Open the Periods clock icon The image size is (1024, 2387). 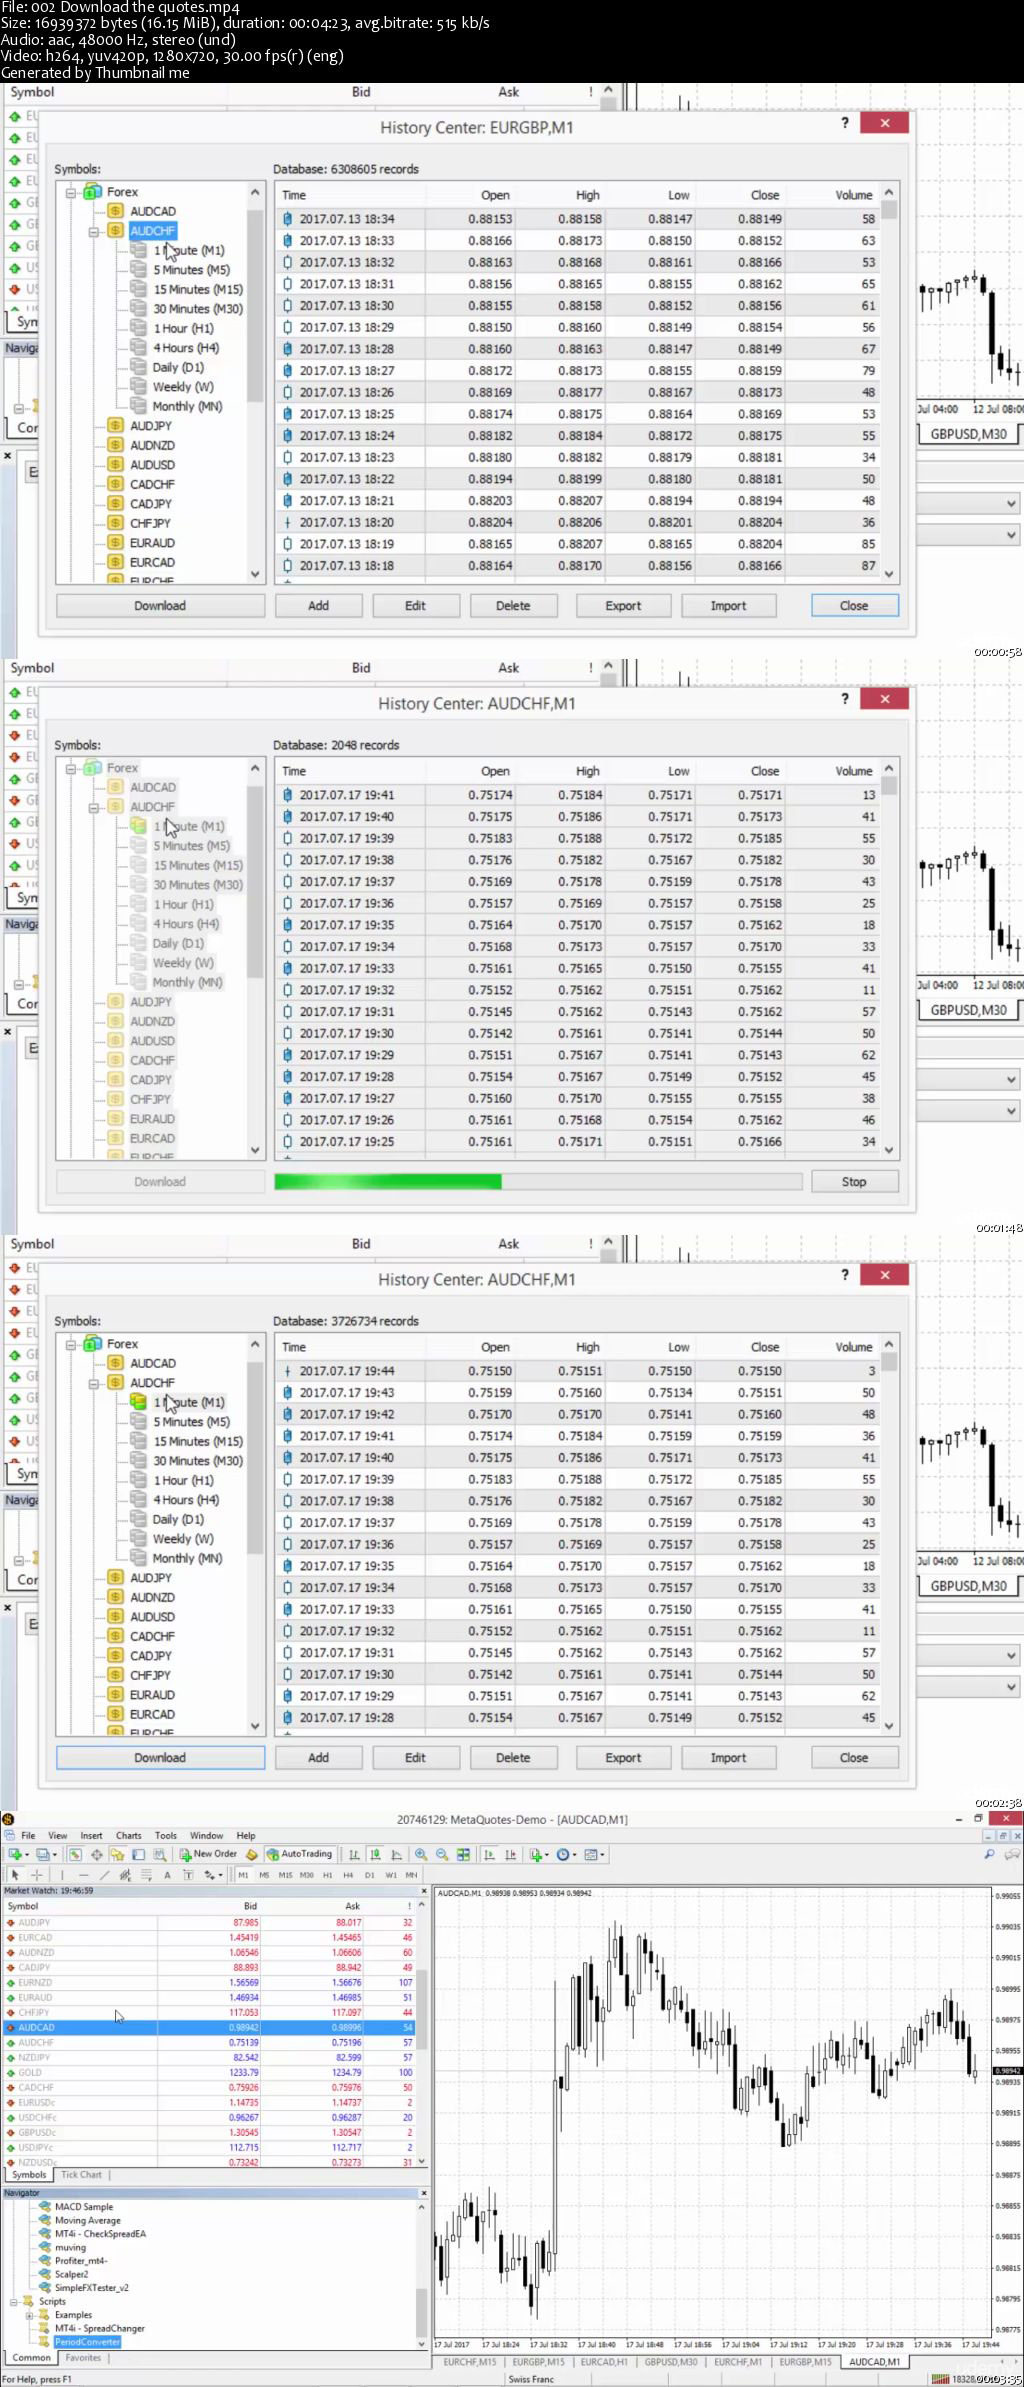coord(565,1854)
